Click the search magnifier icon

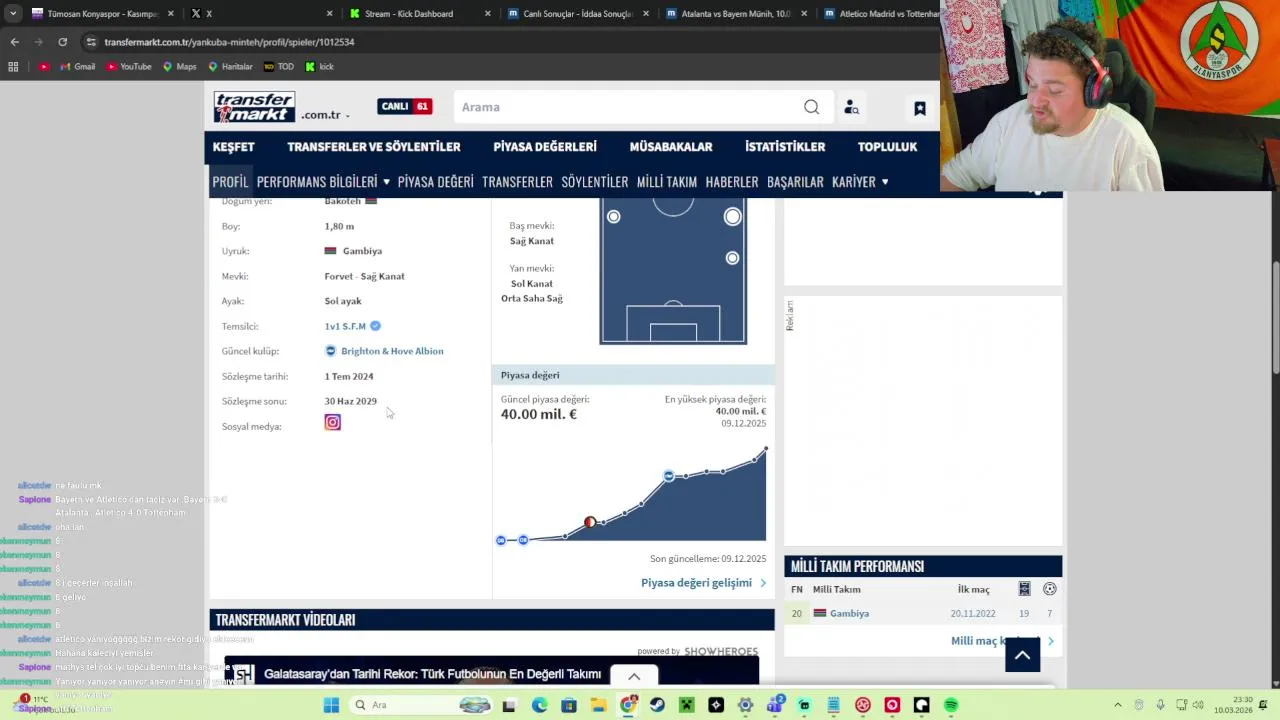[x=811, y=107]
